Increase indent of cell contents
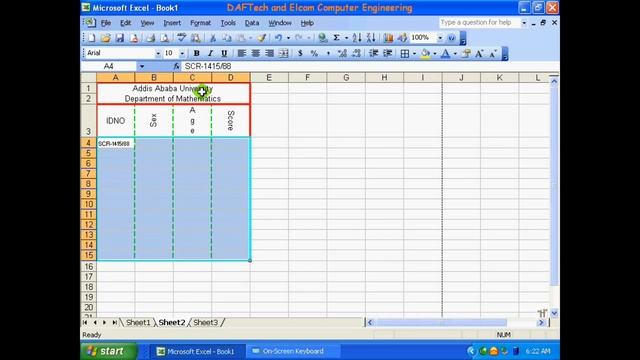This screenshot has height=360, width=640. 387,53
